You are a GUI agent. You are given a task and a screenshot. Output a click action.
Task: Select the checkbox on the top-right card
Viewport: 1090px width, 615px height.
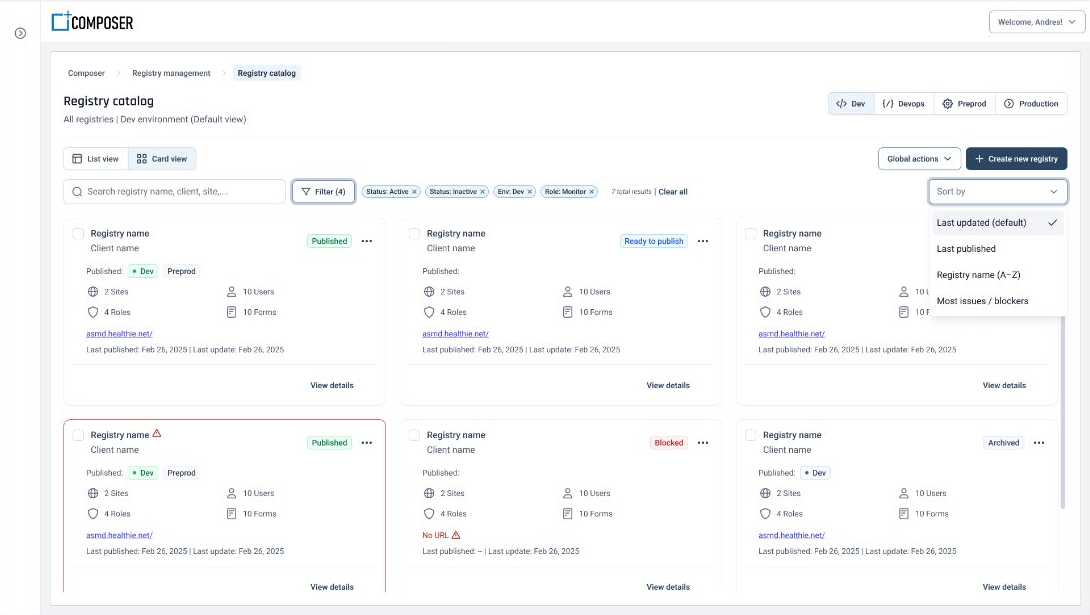click(x=751, y=234)
